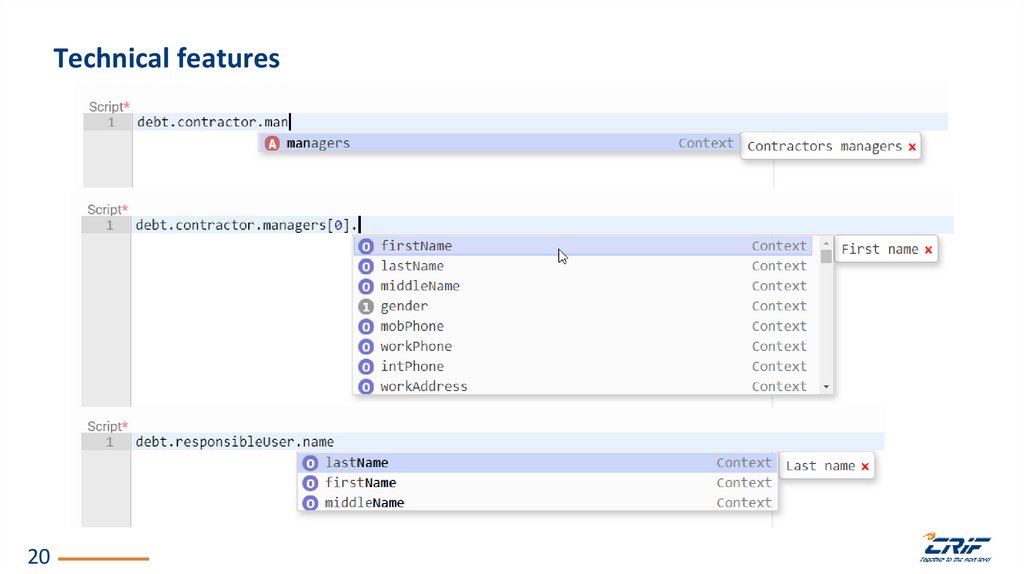The height and width of the screenshot is (574, 1024).
Task: Click the type icon next to gender
Action: [x=366, y=306]
